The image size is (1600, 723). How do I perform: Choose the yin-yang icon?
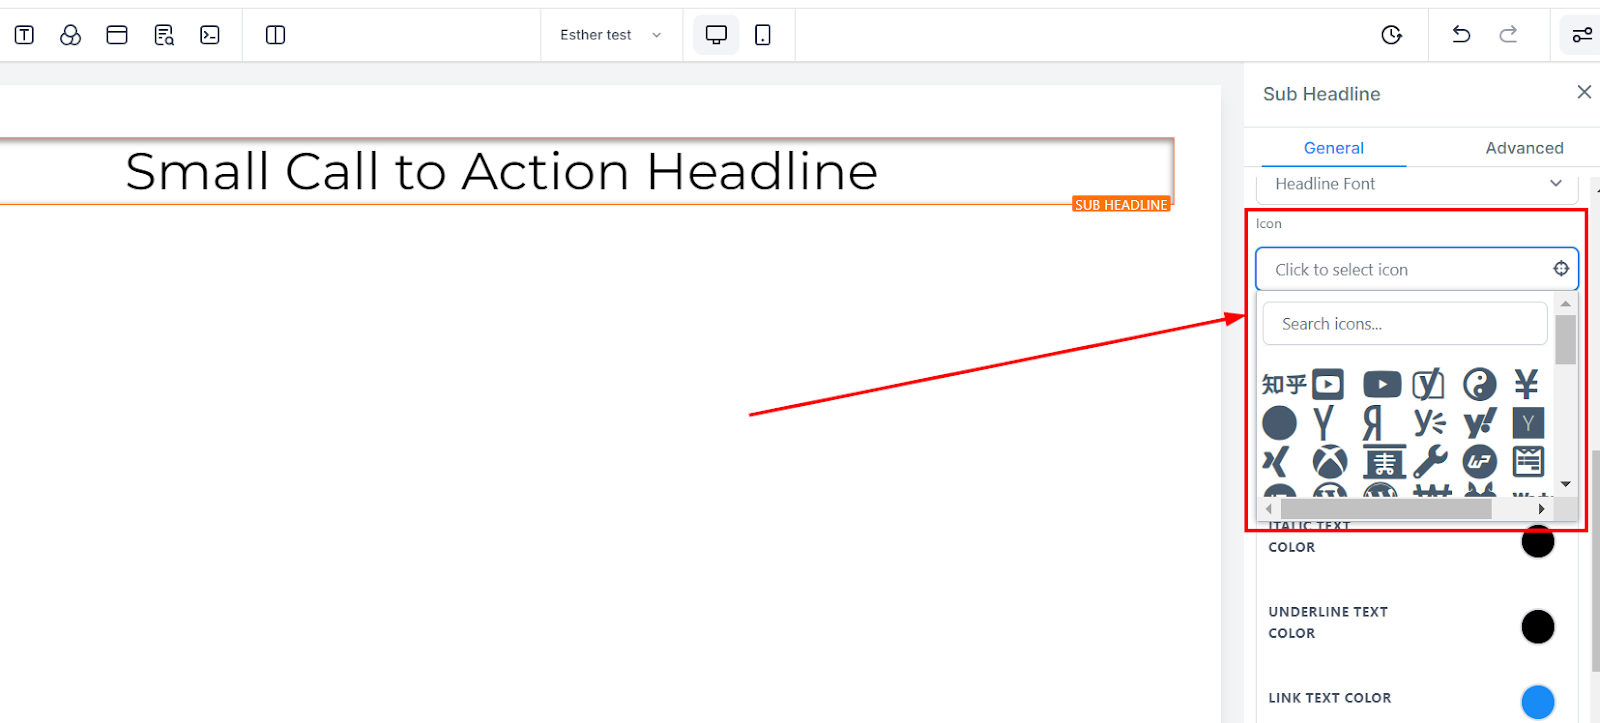[1479, 384]
